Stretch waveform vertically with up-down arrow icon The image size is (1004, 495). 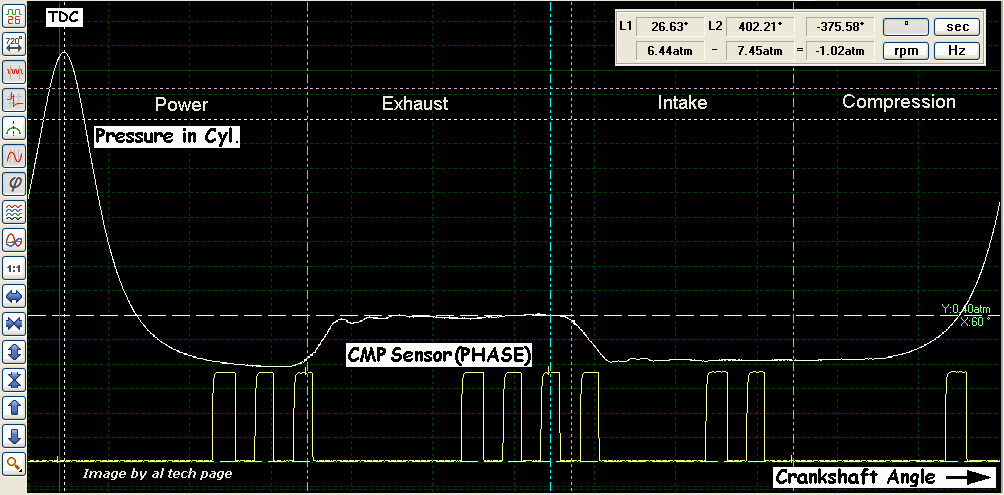(x=14, y=352)
